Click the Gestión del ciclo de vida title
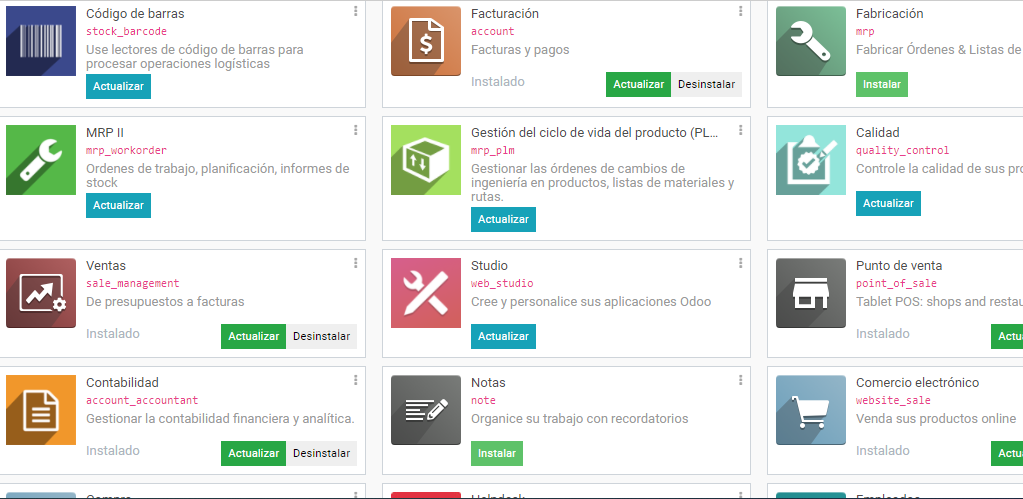The image size is (1023, 499). [594, 132]
